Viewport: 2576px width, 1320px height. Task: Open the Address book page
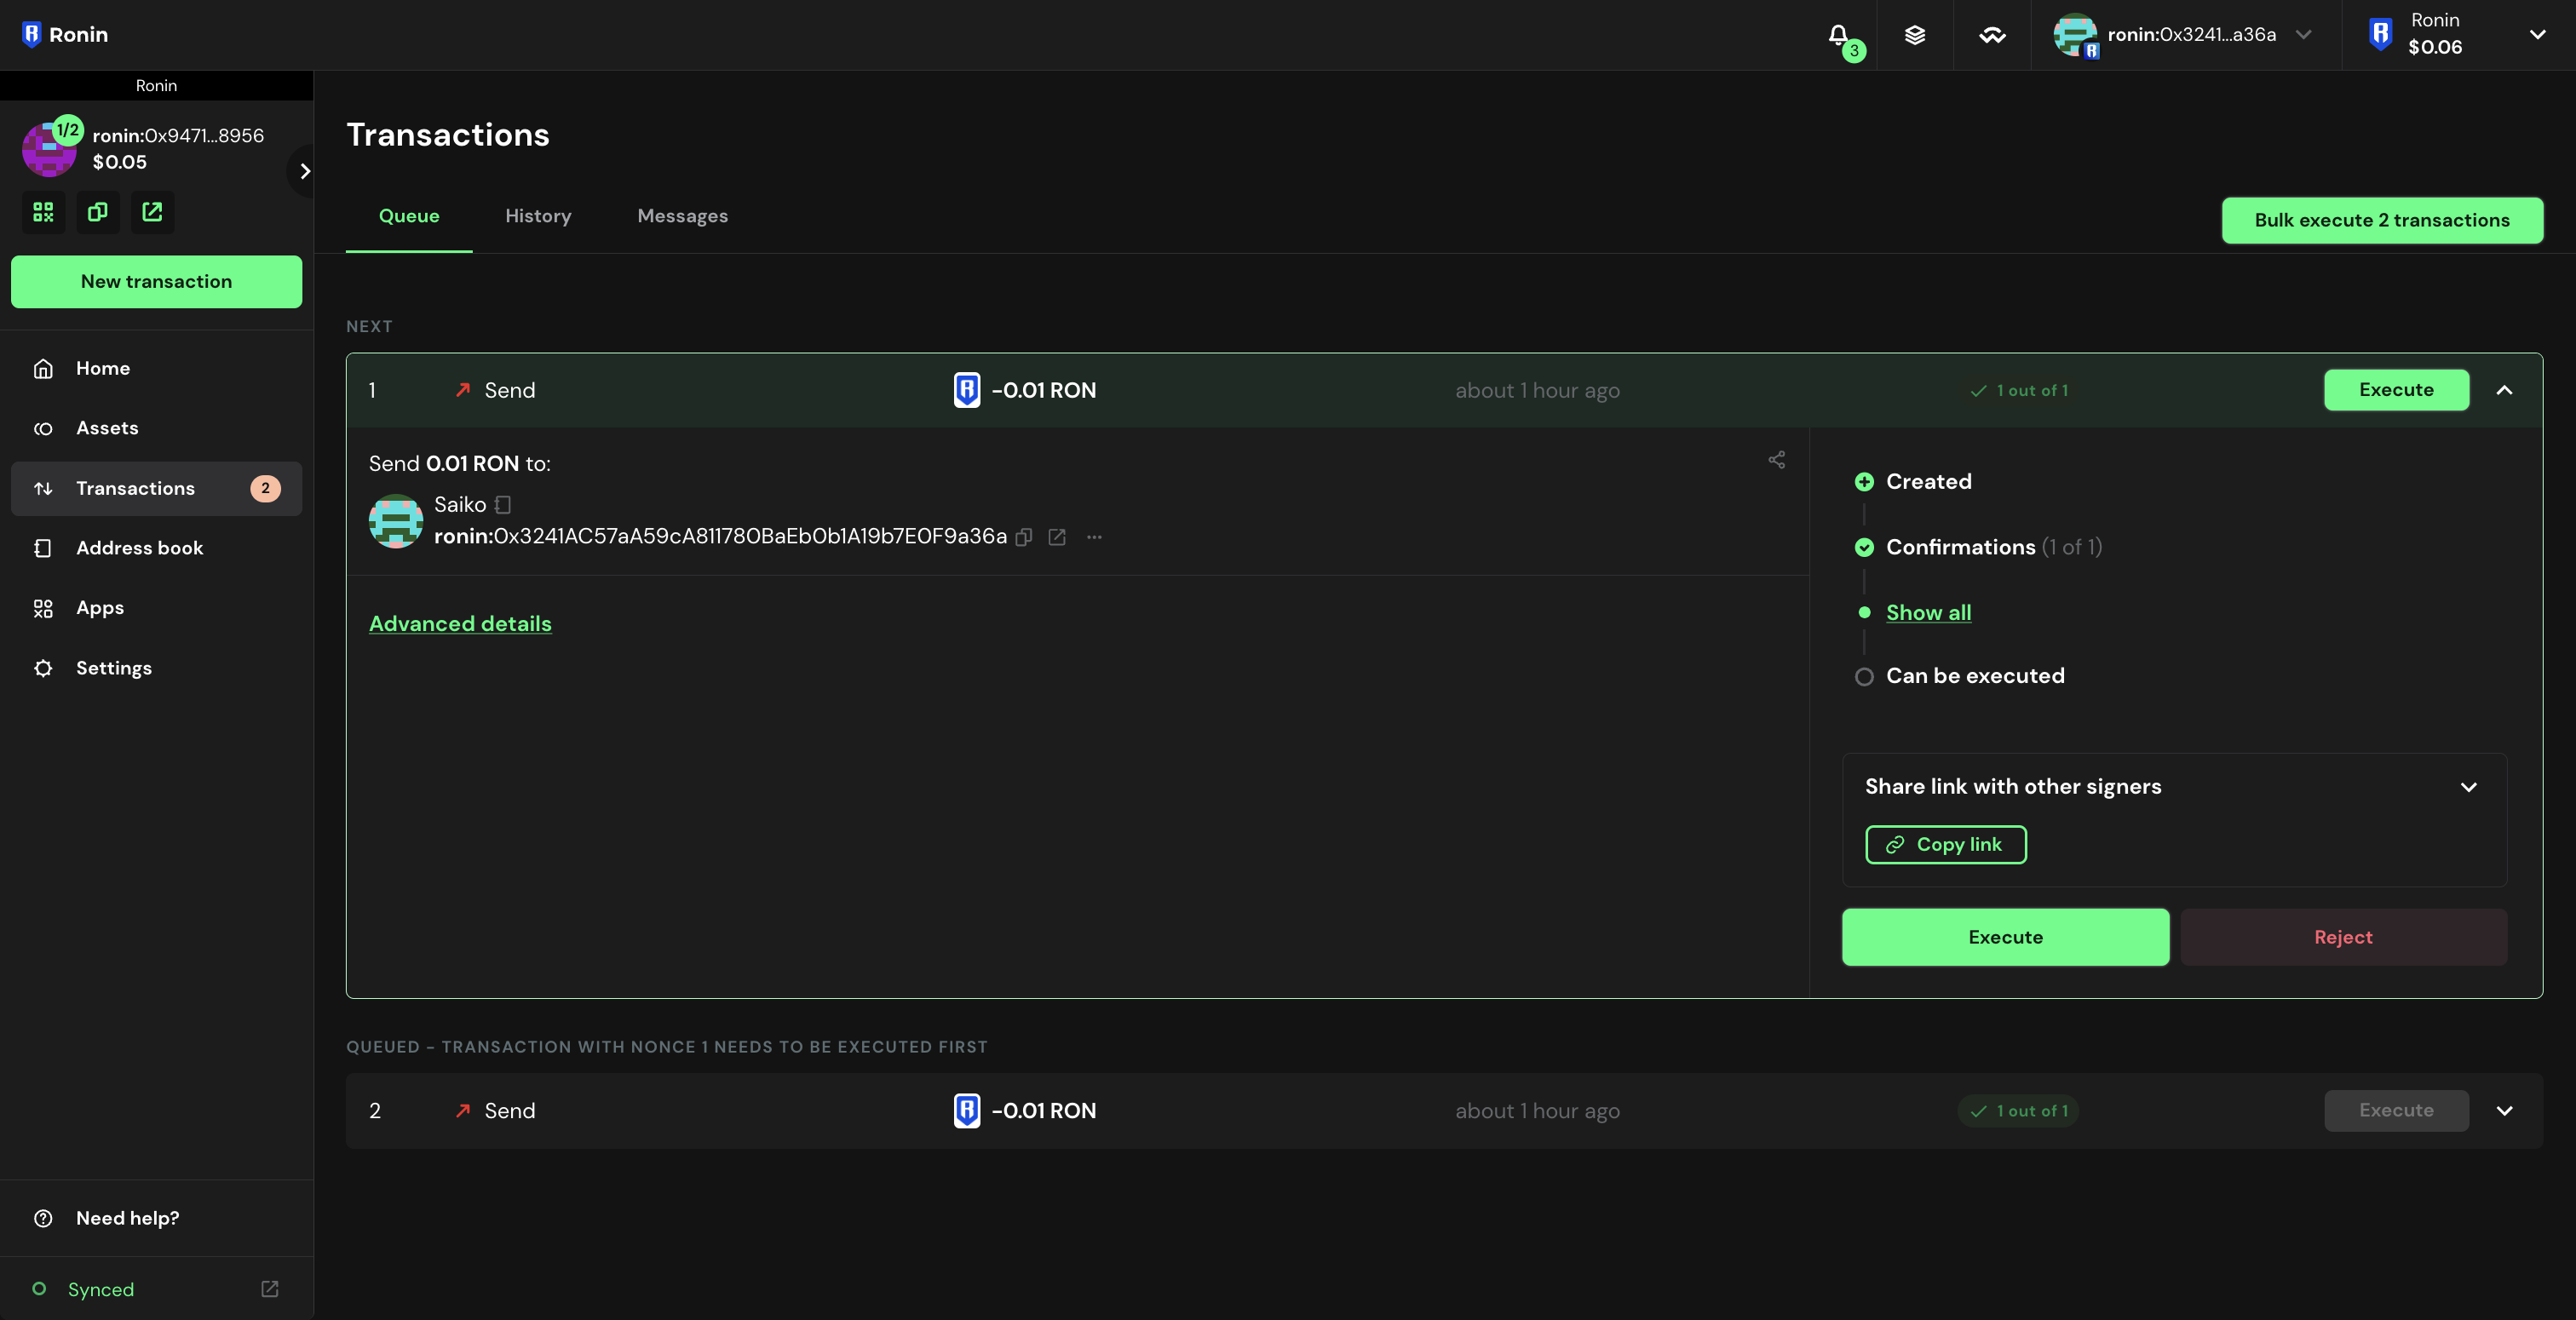[x=156, y=548]
